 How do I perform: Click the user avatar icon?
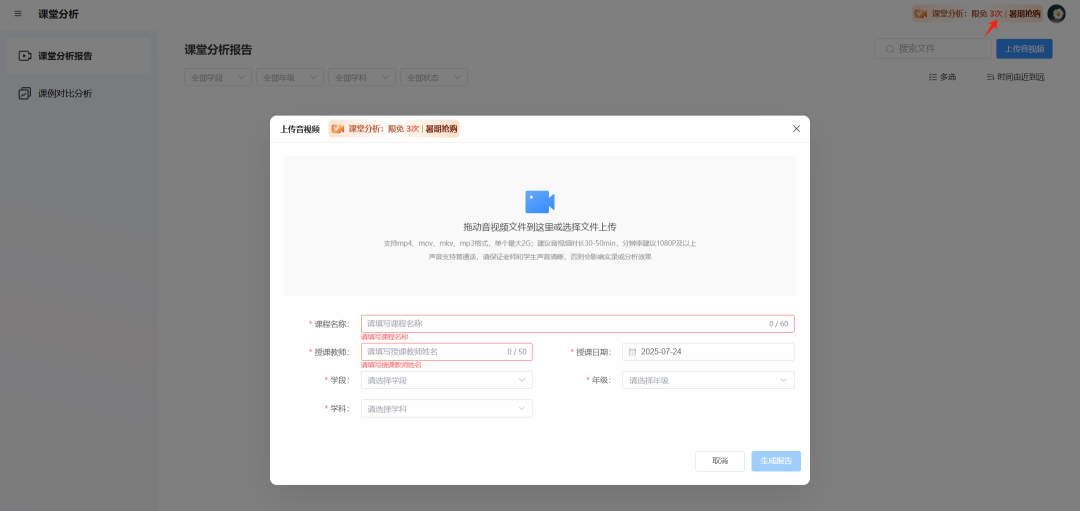point(1056,13)
